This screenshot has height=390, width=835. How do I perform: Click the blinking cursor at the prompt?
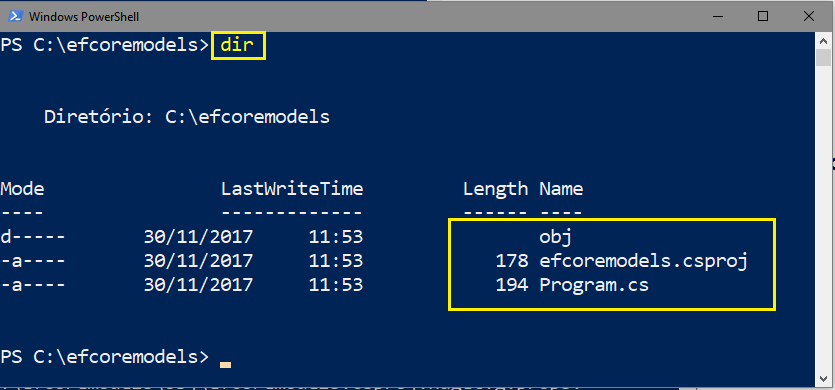pyautogui.click(x=225, y=365)
